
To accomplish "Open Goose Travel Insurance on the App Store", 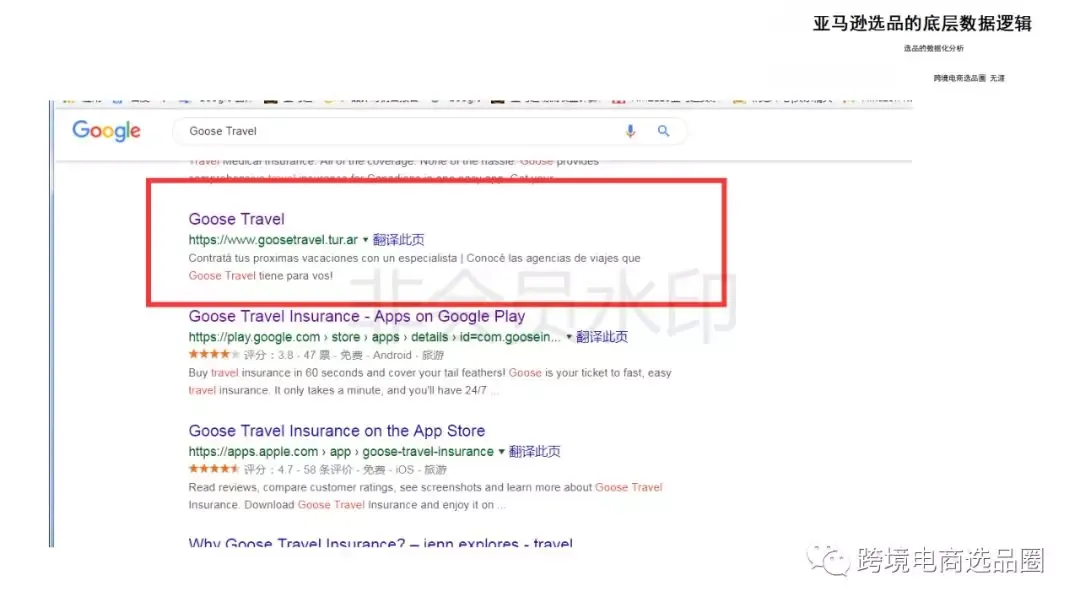I will (337, 430).
